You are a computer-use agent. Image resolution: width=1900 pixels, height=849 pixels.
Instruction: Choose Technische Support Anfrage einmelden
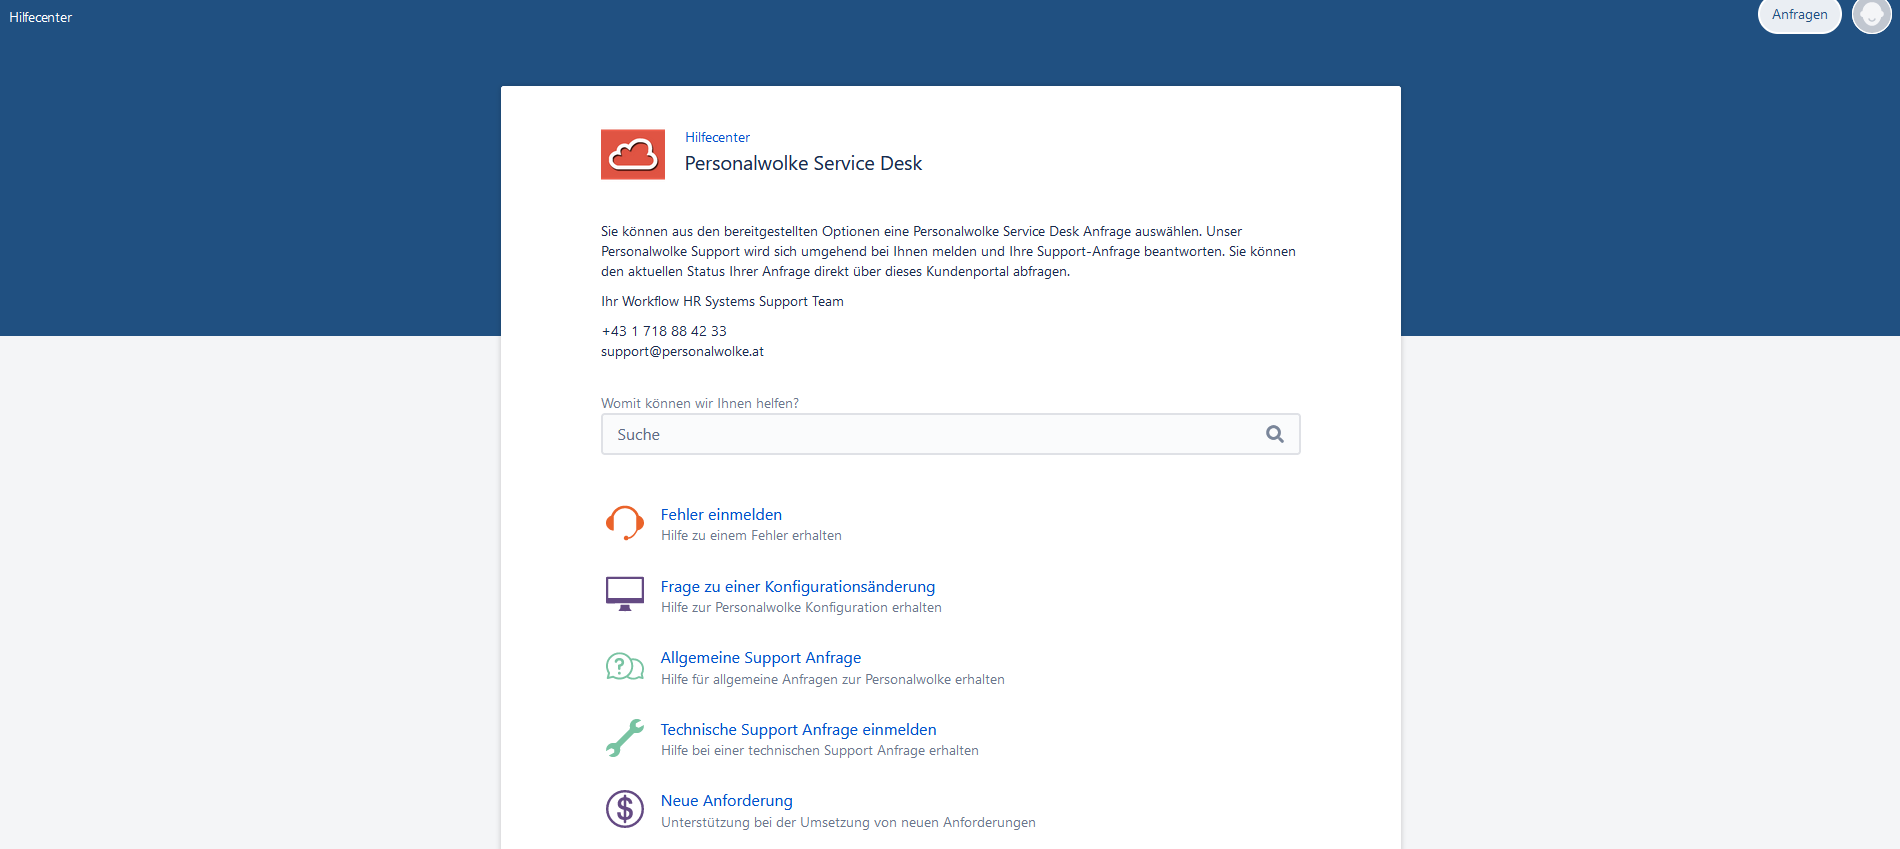(798, 730)
